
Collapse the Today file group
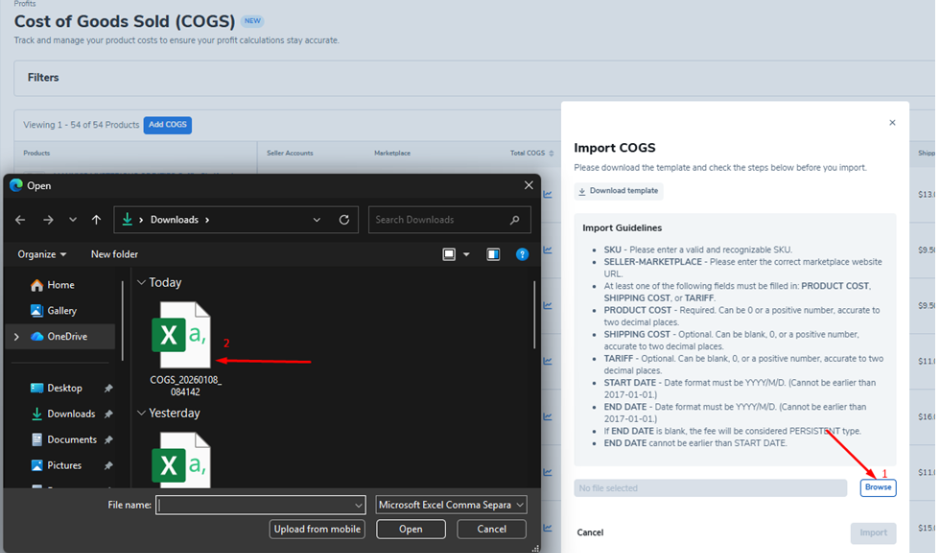(x=141, y=283)
